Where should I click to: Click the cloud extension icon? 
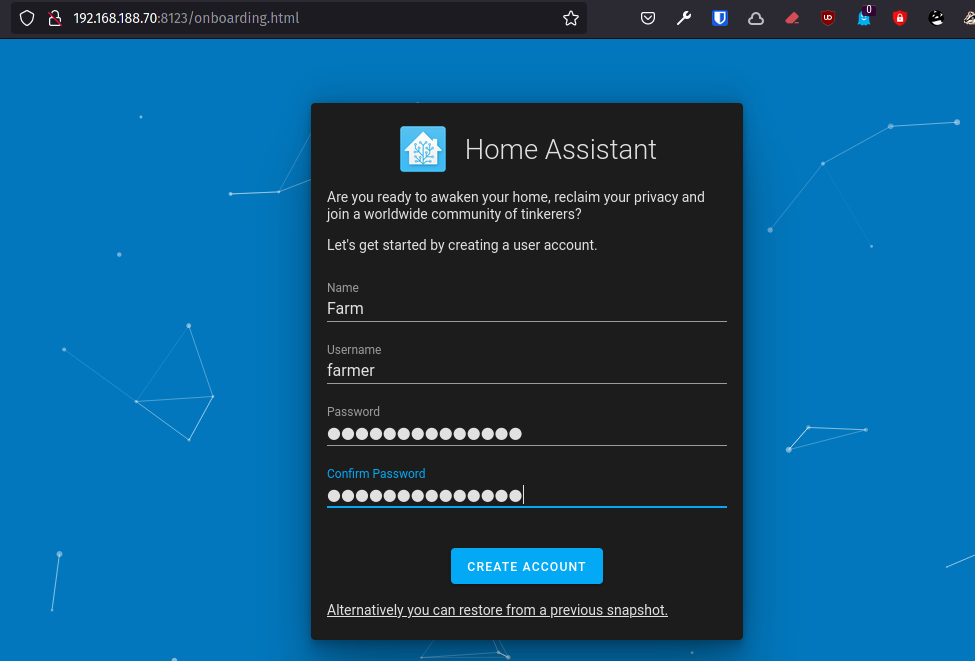(756, 18)
